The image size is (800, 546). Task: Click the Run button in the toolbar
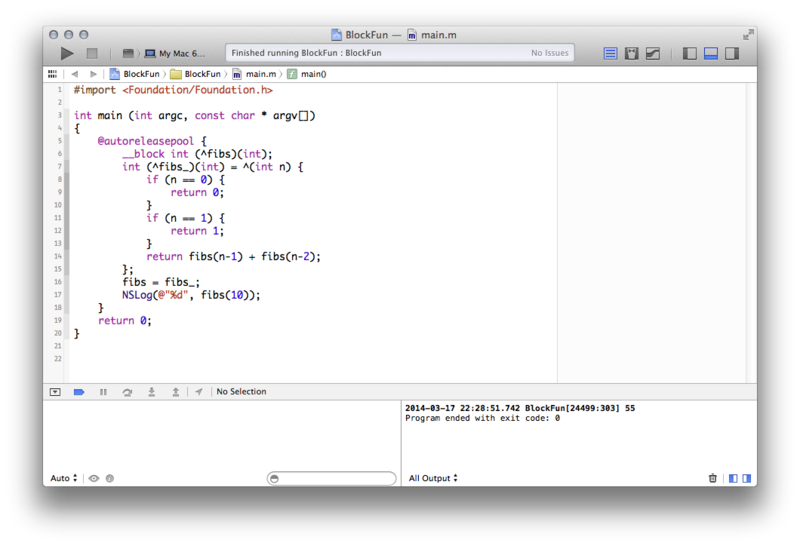click(x=67, y=53)
